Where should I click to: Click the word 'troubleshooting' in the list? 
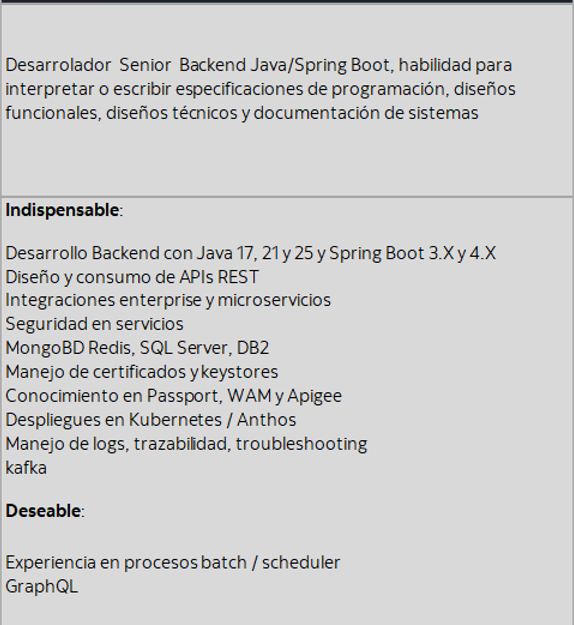pos(301,444)
